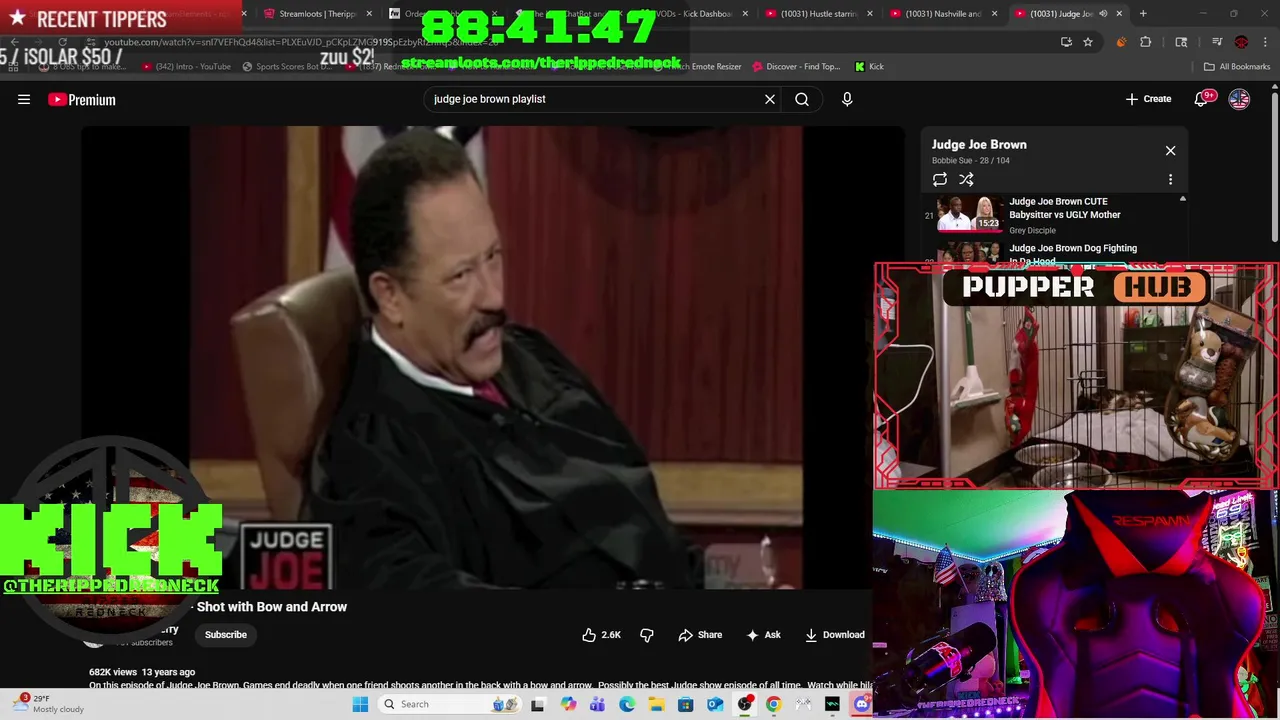Open Outlook from the taskbar
1280x720 pixels.
(715, 704)
